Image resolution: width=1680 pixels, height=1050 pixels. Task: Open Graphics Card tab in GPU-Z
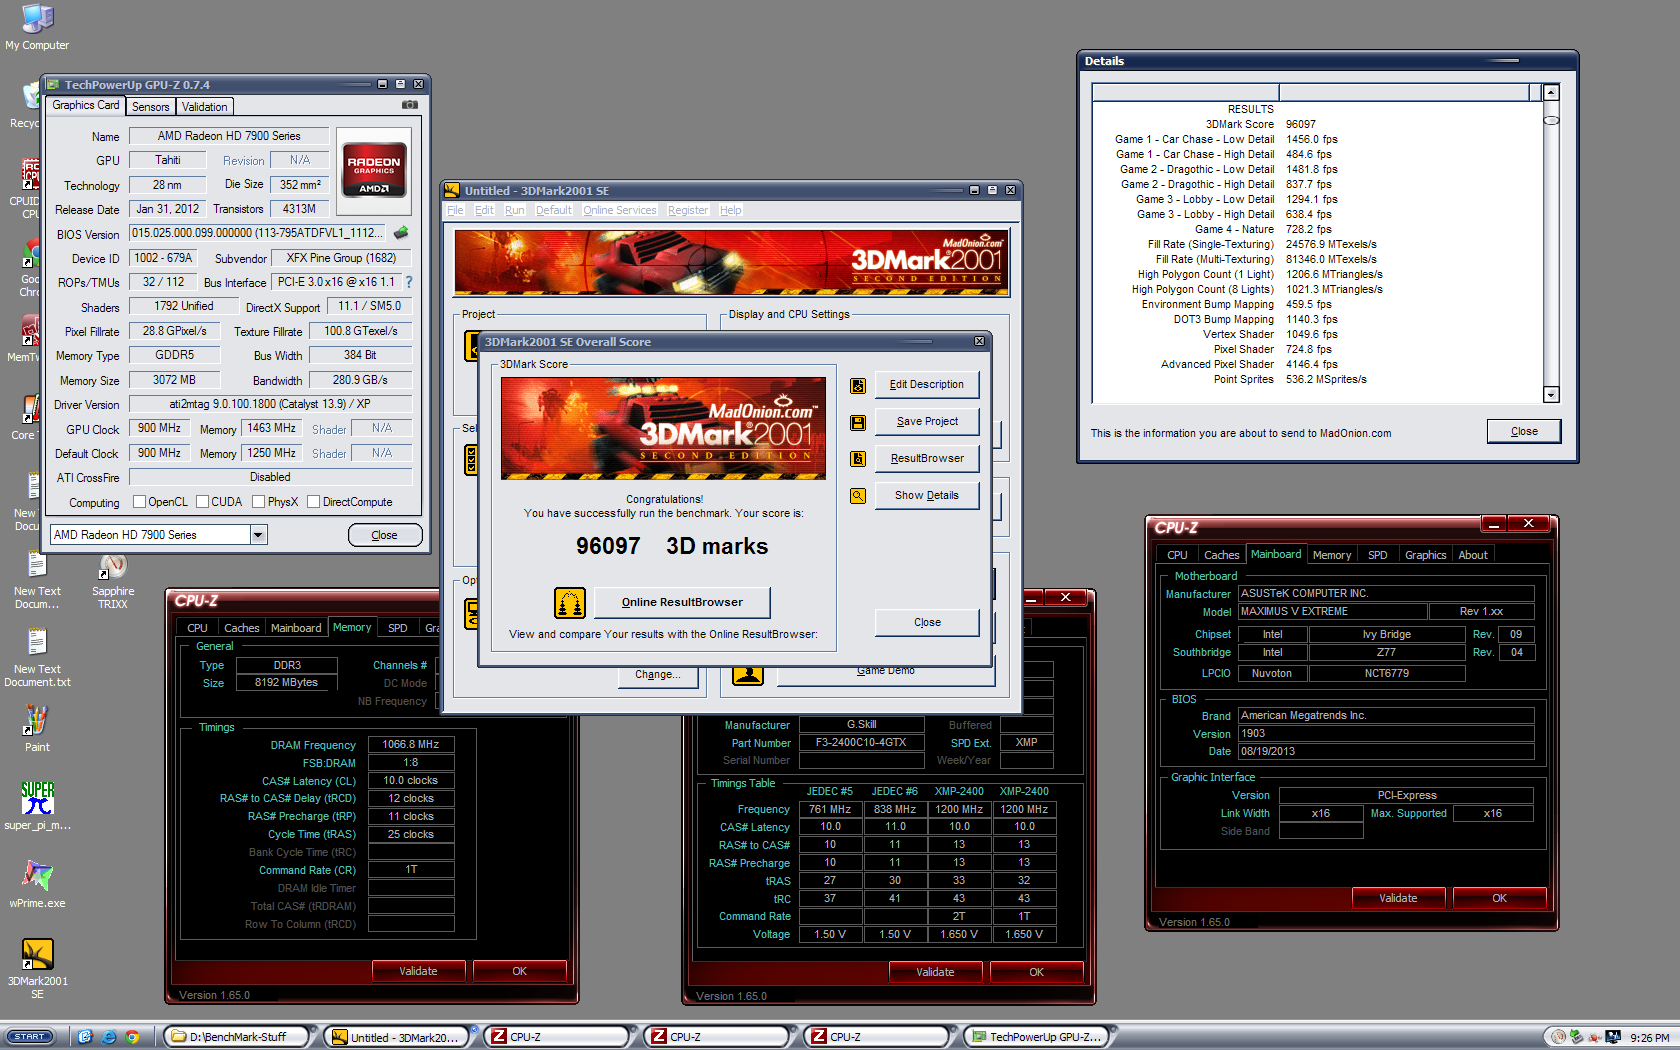pyautogui.click(x=86, y=105)
